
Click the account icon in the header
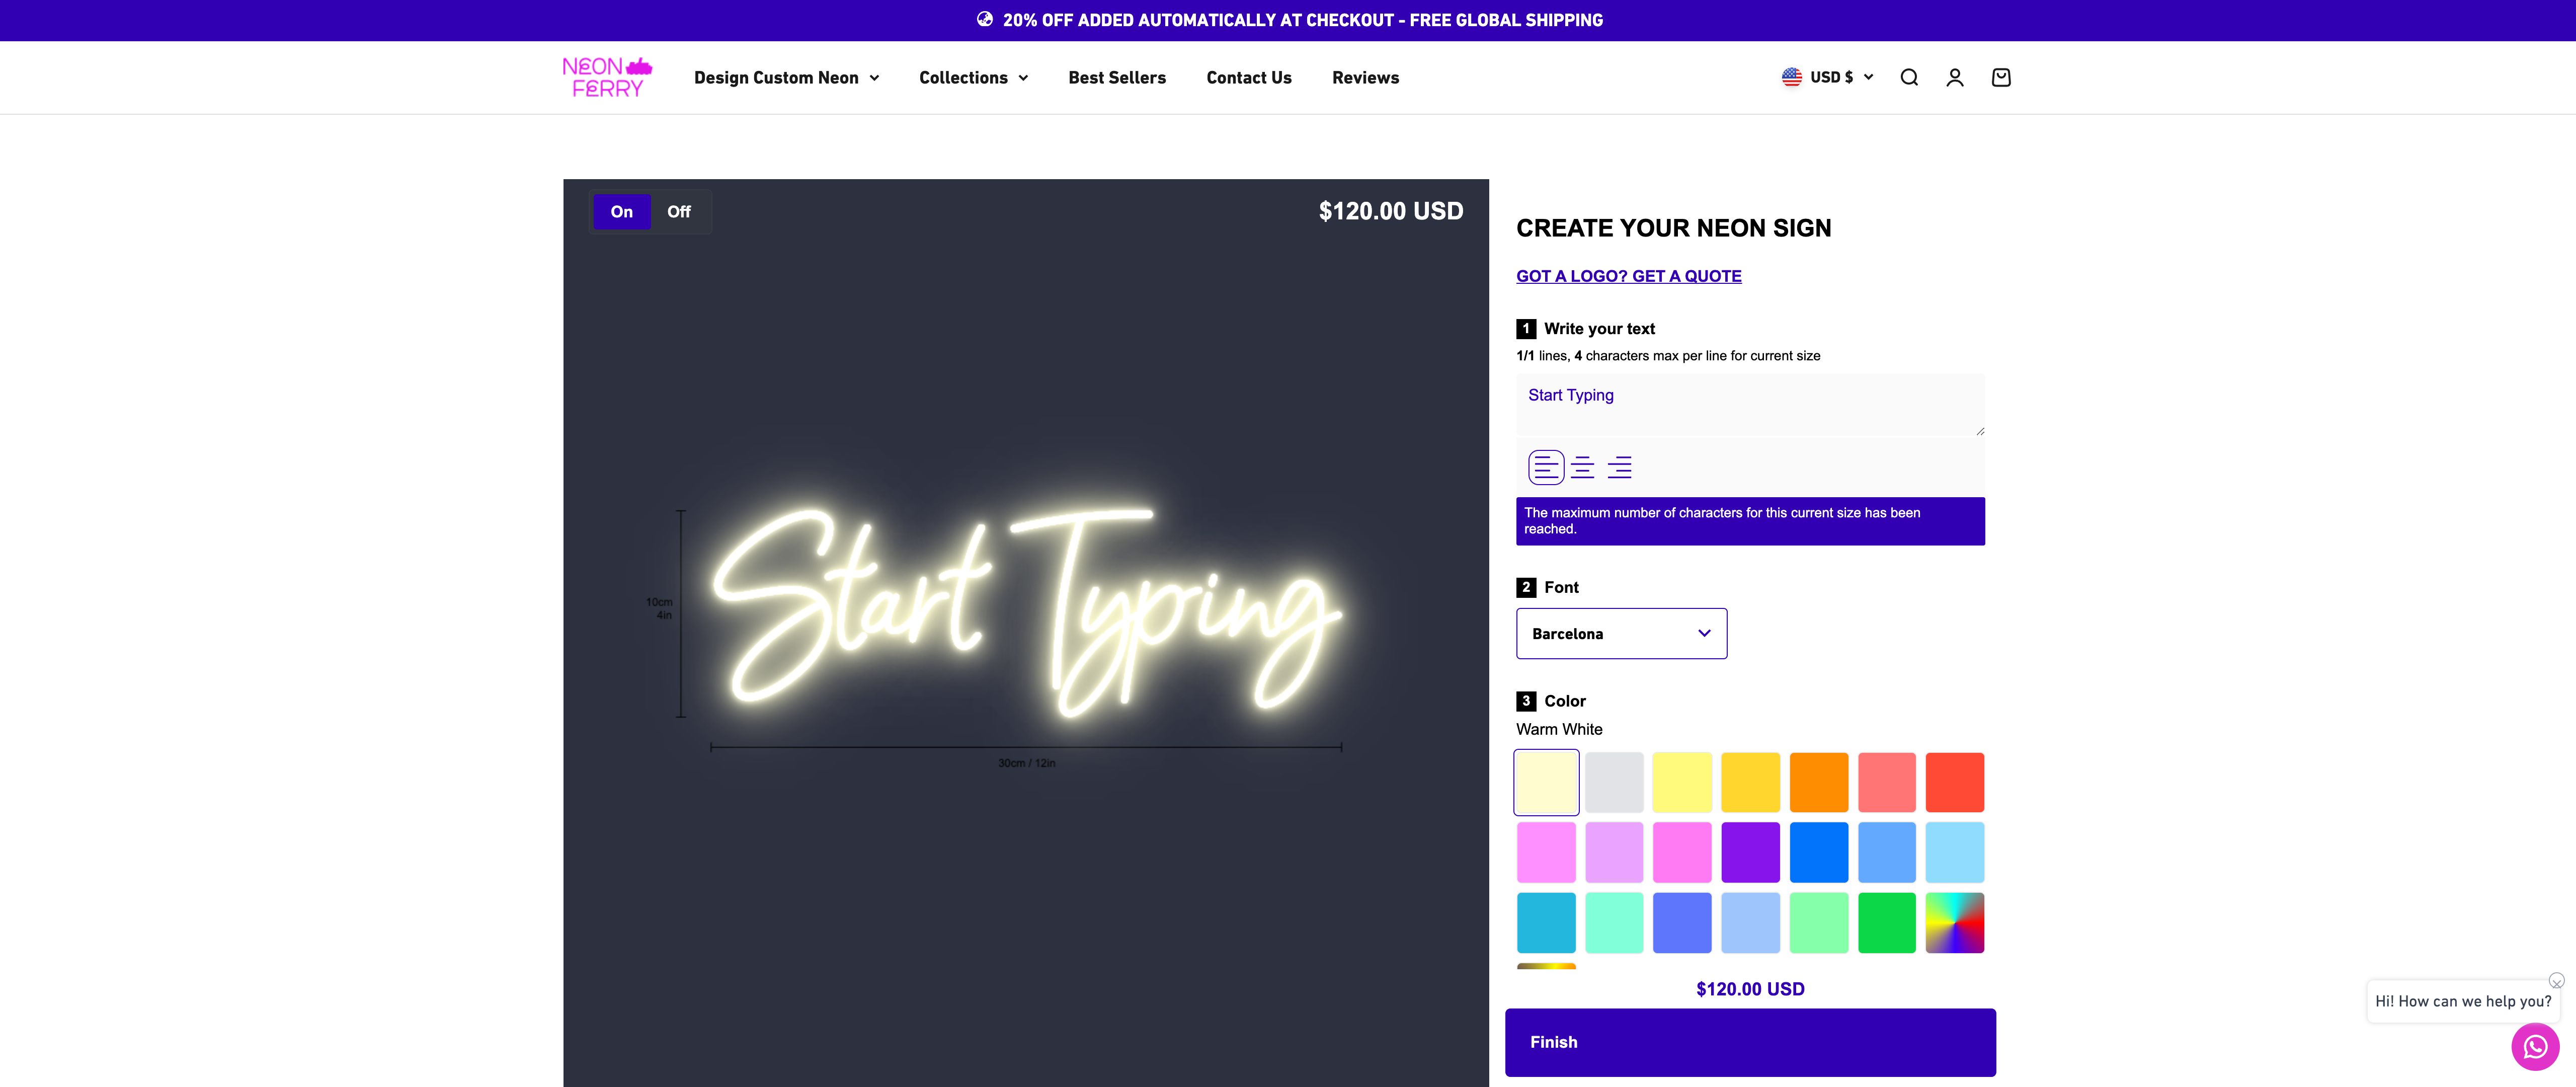click(1955, 77)
